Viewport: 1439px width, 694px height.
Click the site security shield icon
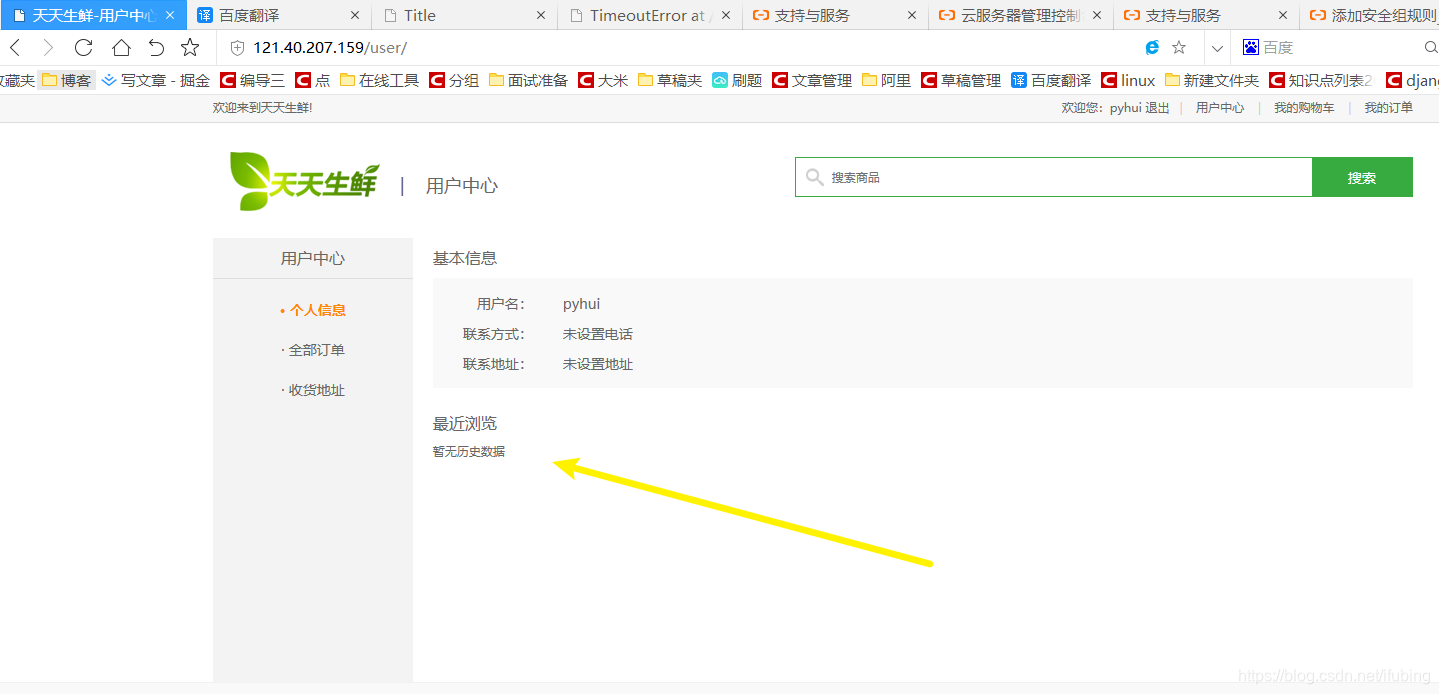tap(237, 48)
